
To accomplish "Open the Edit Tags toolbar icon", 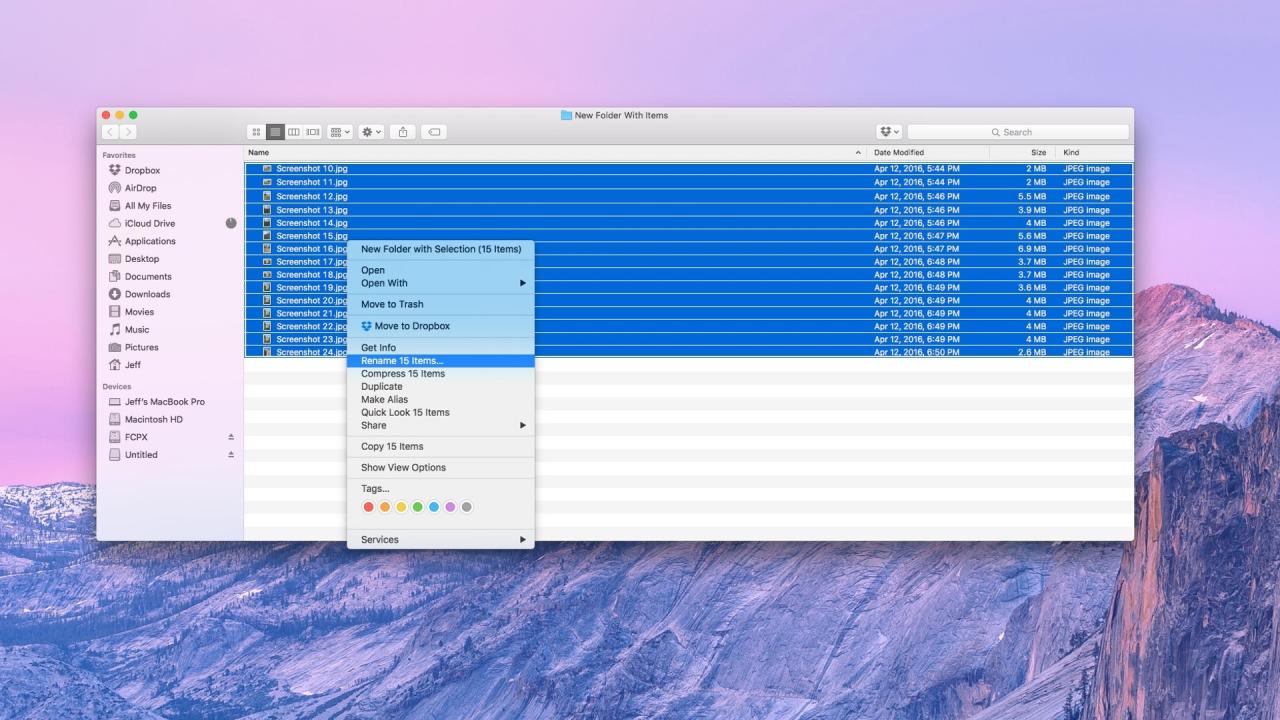I will pos(433,131).
